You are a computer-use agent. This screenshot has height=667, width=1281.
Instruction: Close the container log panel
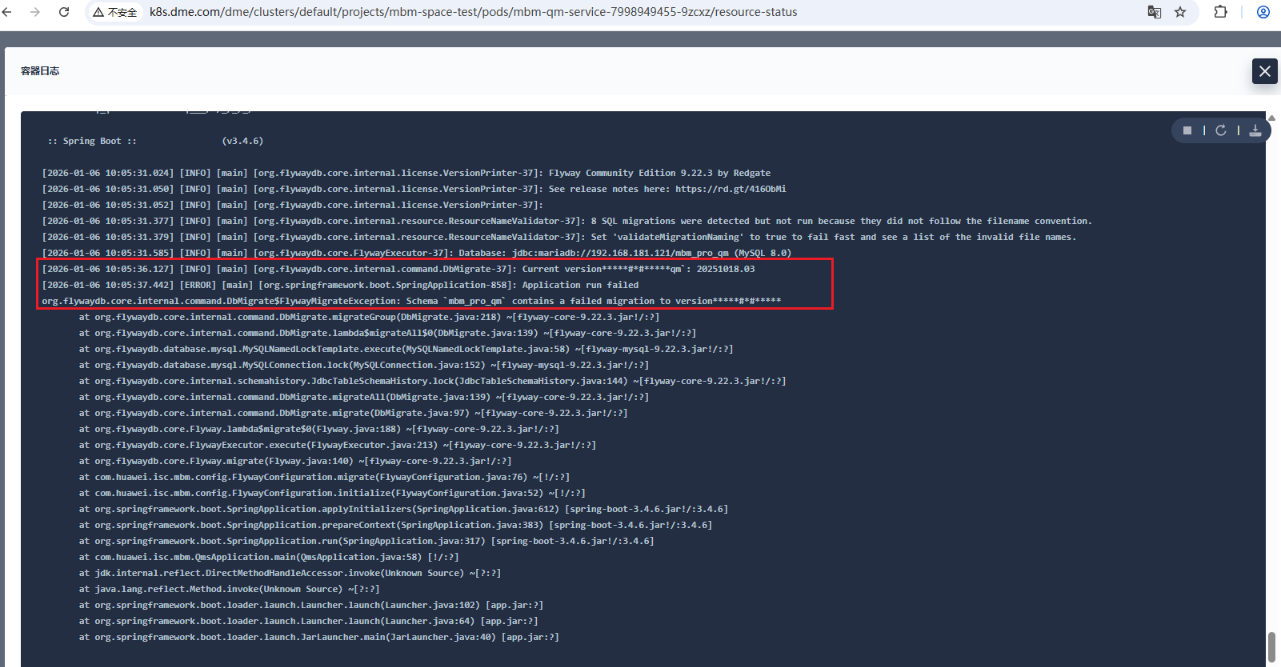[1265, 71]
